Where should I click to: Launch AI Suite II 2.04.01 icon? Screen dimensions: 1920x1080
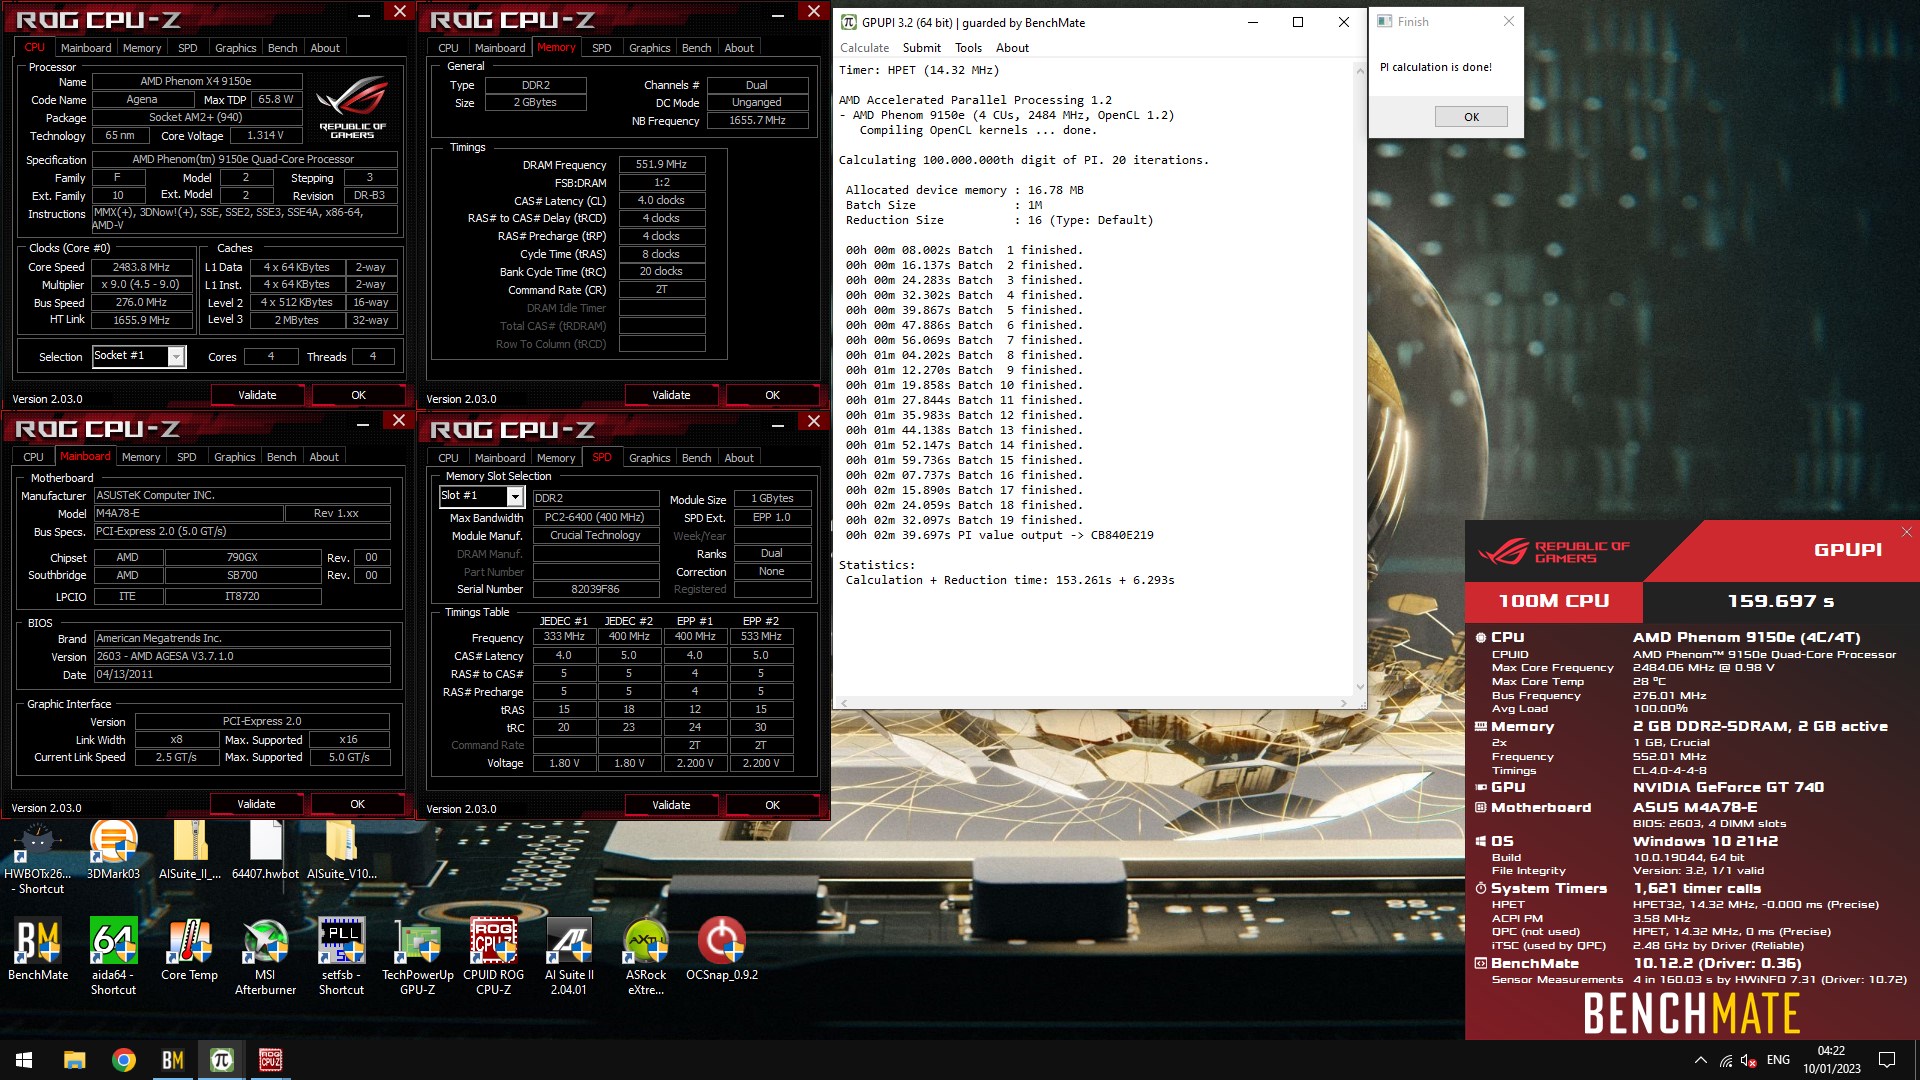click(x=569, y=957)
